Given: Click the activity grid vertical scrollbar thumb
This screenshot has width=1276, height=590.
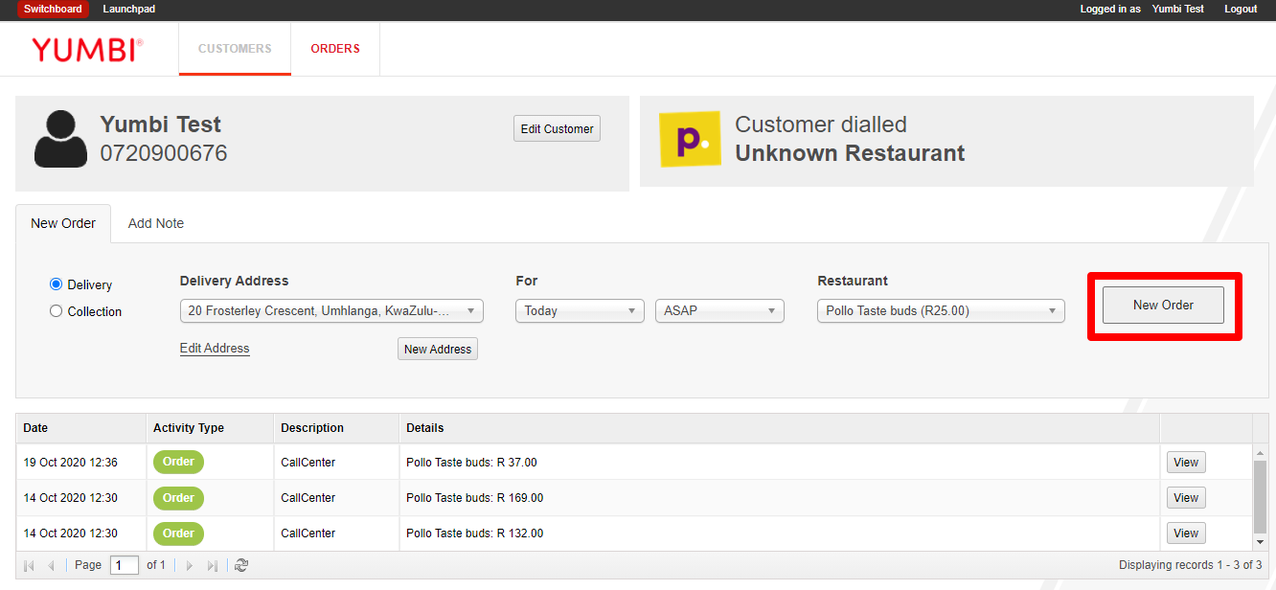Looking at the screenshot, I should pyautogui.click(x=1260, y=496).
